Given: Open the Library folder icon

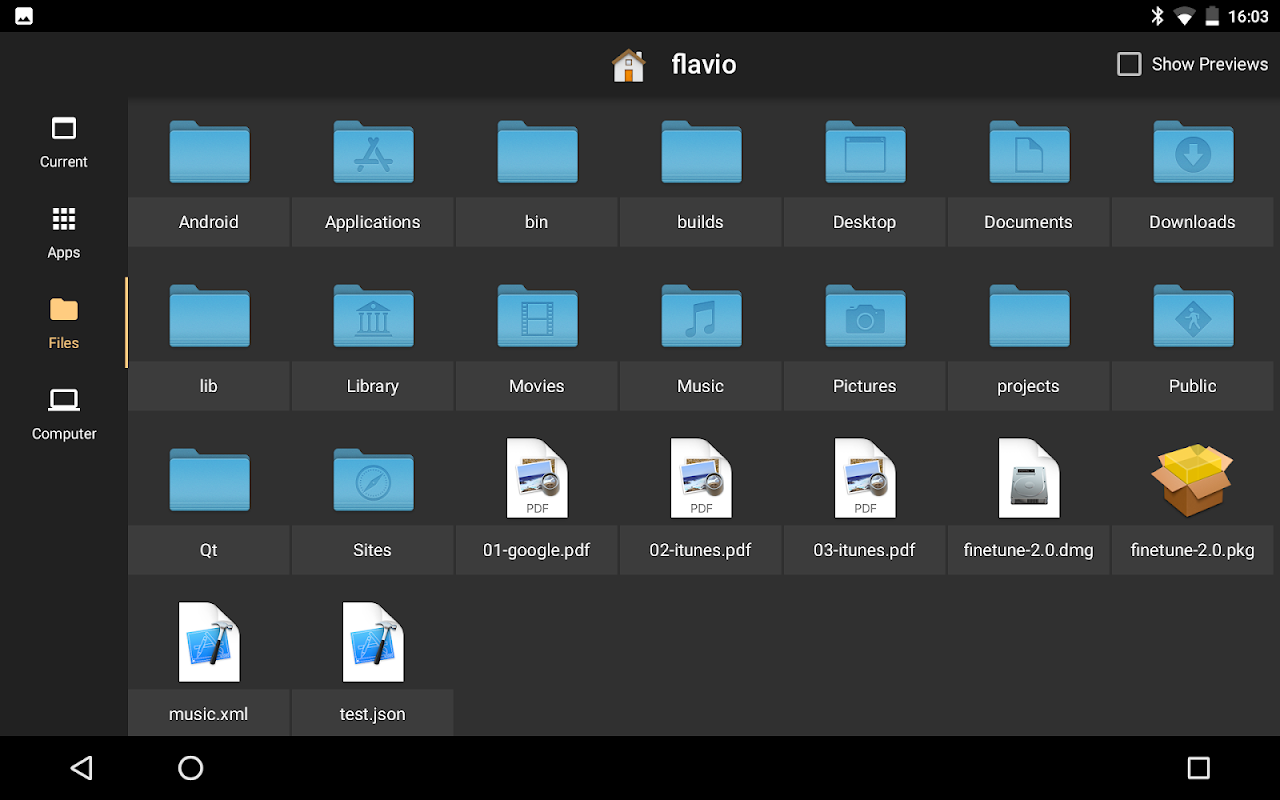Looking at the screenshot, I should coord(373,316).
